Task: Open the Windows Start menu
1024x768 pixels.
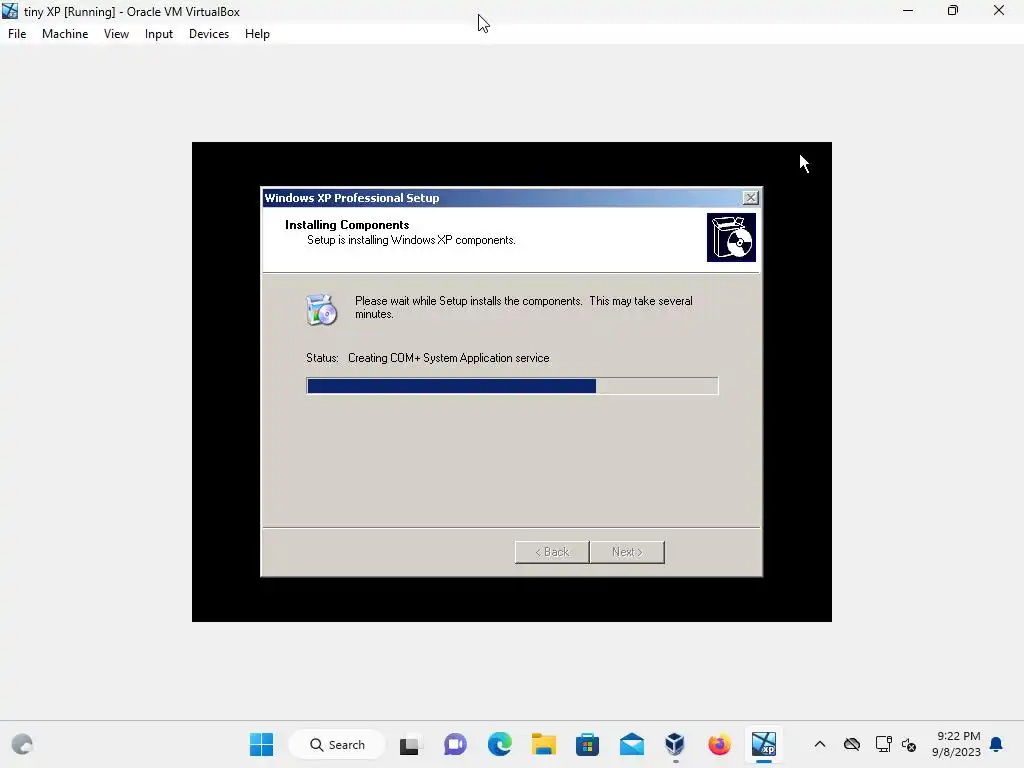Action: pyautogui.click(x=261, y=744)
